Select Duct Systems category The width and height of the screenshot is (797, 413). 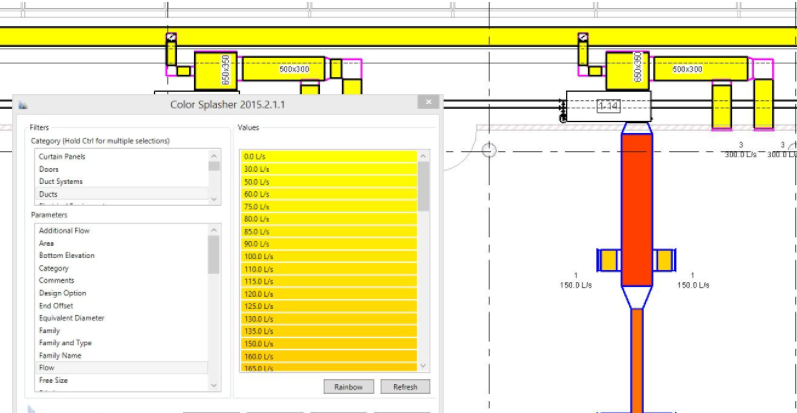coord(121,181)
